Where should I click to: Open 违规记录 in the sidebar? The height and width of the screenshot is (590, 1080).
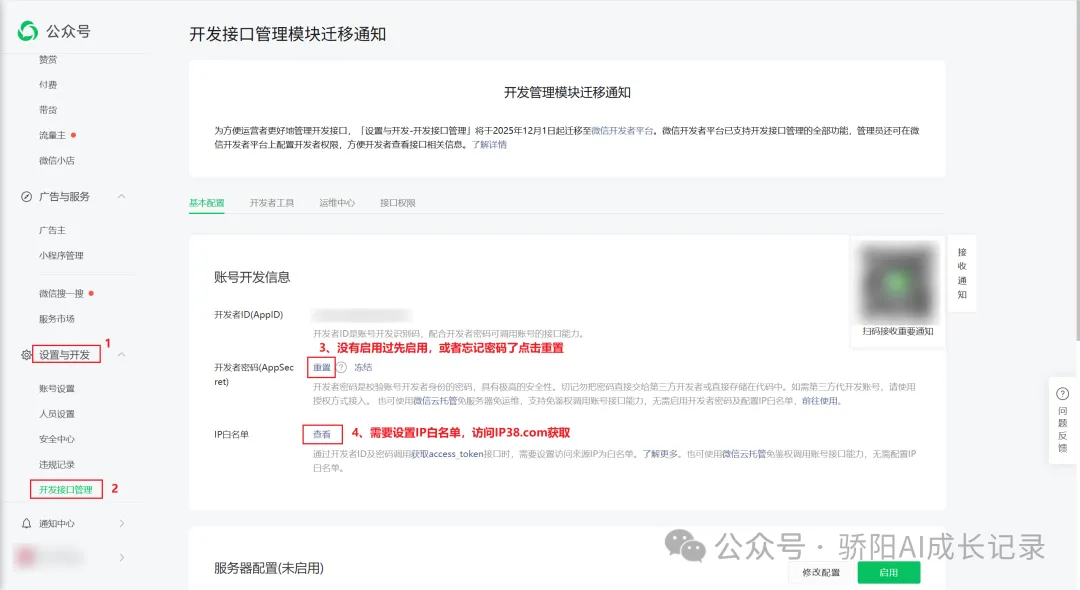coord(56,465)
